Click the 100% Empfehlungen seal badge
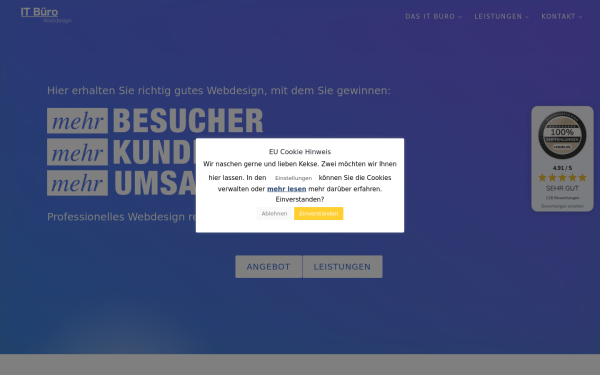Viewport: 600px width, 375px height. 562,135
